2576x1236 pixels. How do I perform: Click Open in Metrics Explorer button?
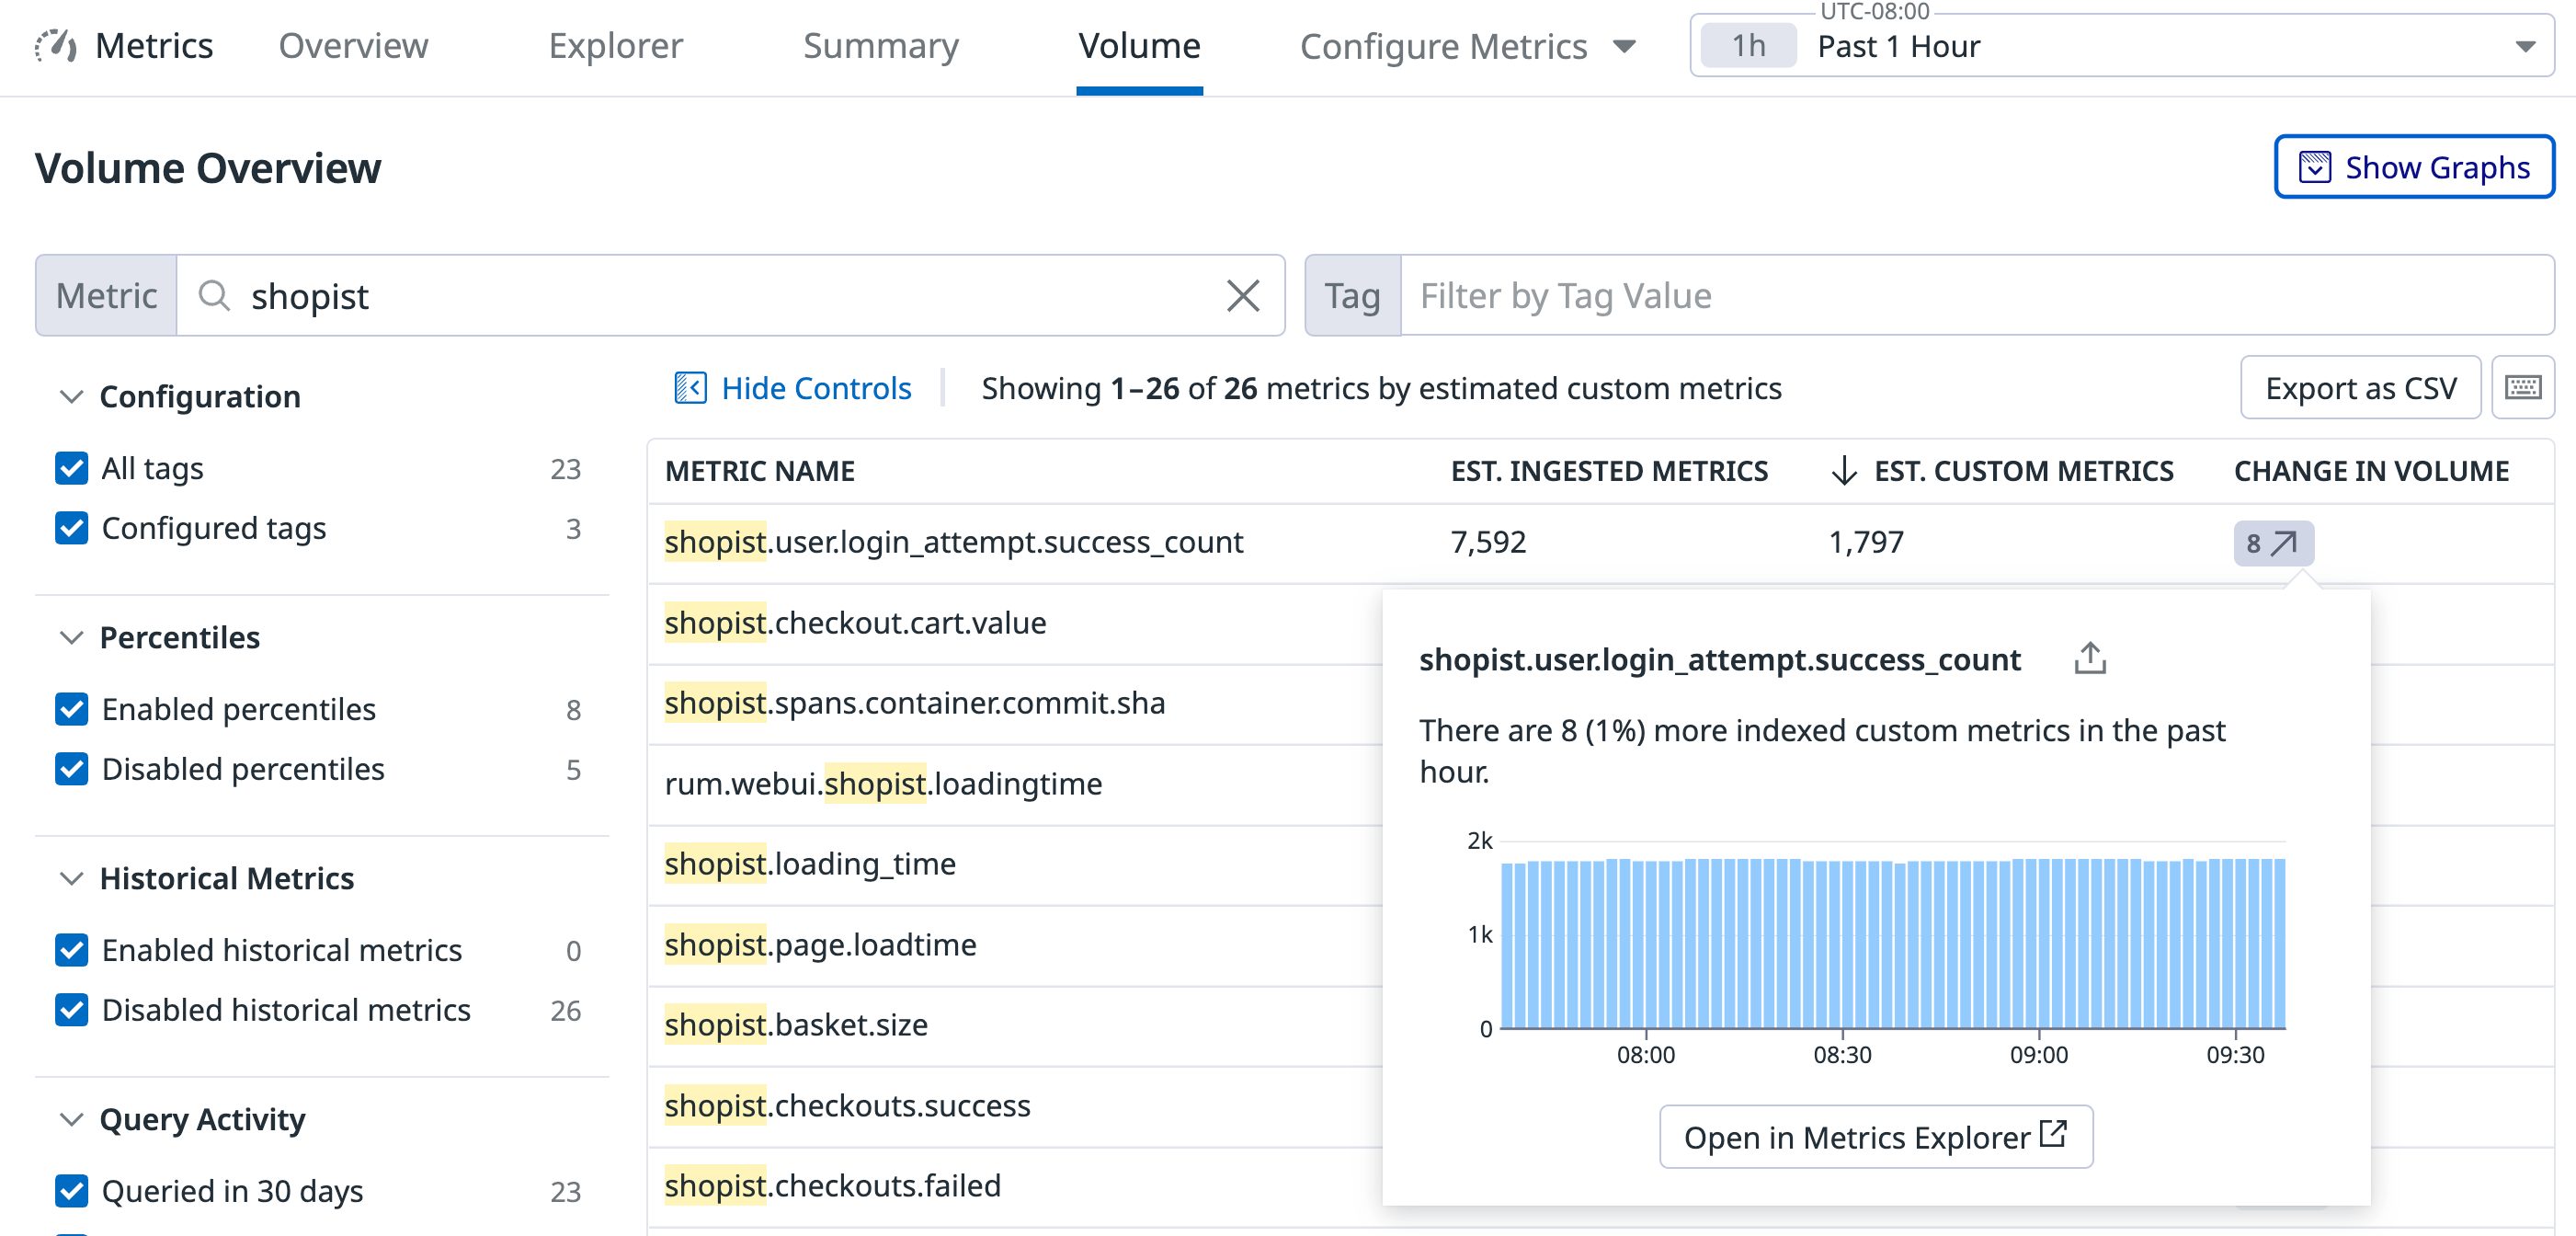click(x=1876, y=1137)
